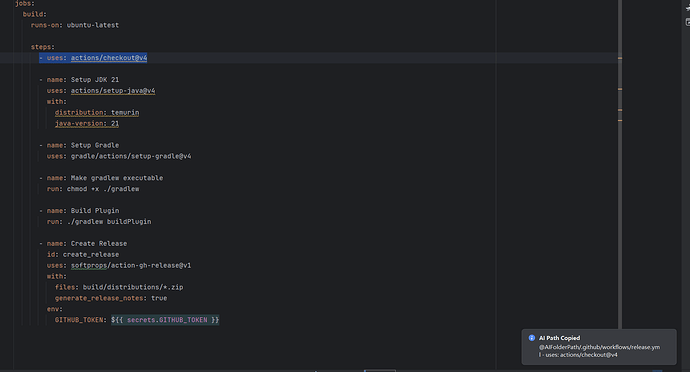The image size is (690, 372).
Task: Click the "name: Setup JDK 21" line
Action: [x=83, y=80]
